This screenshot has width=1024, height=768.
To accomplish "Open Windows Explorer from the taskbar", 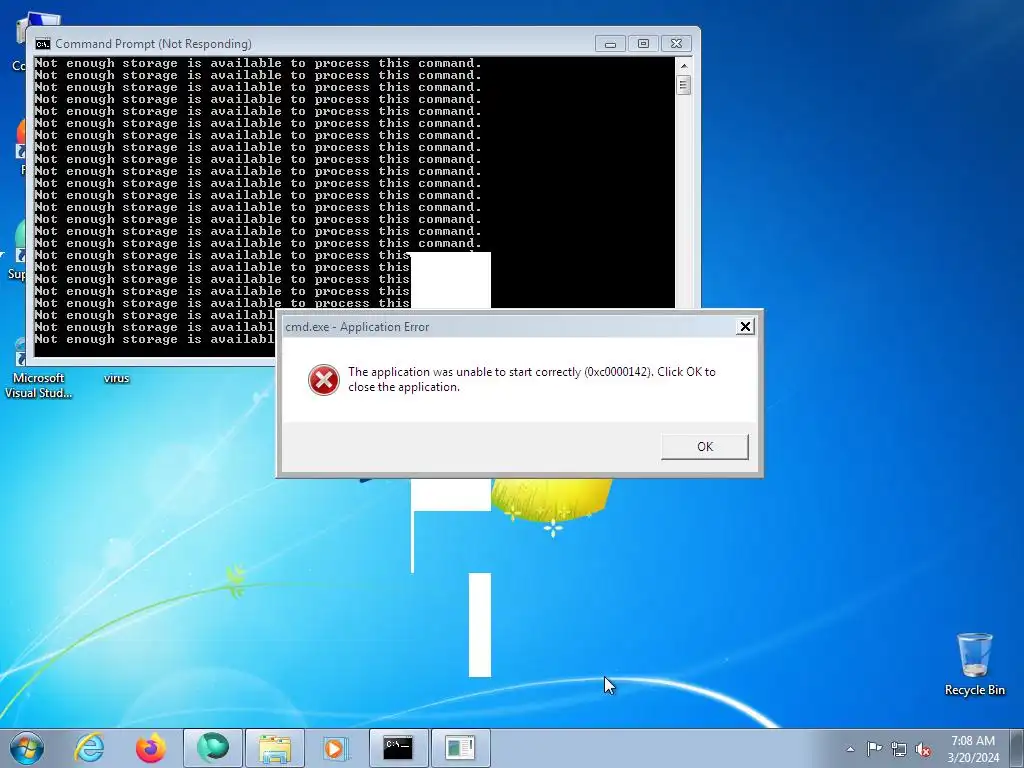I will pyautogui.click(x=275, y=748).
